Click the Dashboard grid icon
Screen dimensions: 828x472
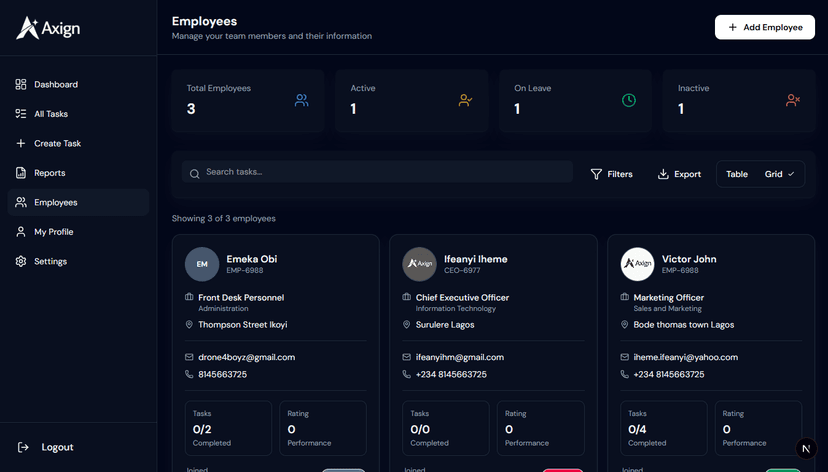[x=21, y=85]
